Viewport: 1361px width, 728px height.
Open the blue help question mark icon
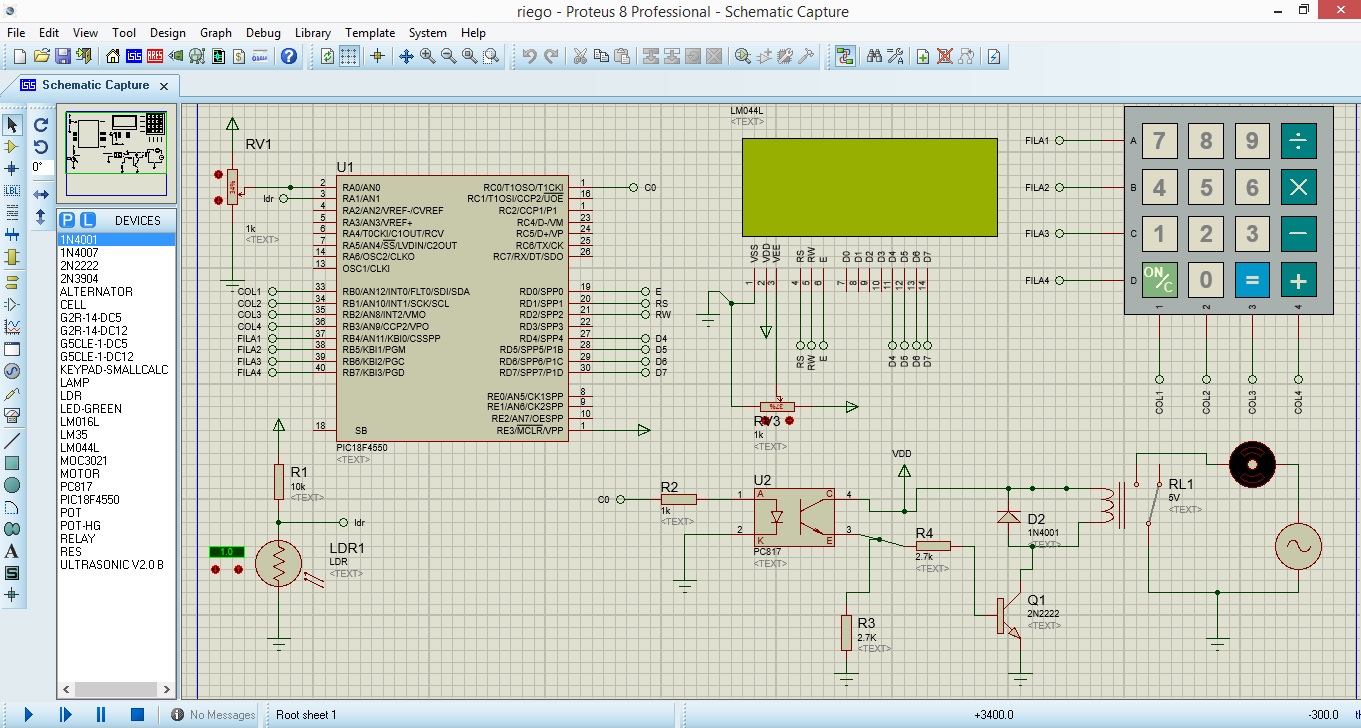tap(289, 56)
